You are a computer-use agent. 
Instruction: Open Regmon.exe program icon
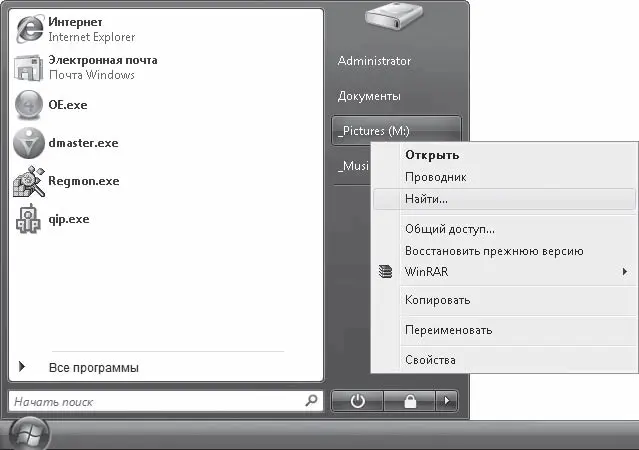pos(29,181)
